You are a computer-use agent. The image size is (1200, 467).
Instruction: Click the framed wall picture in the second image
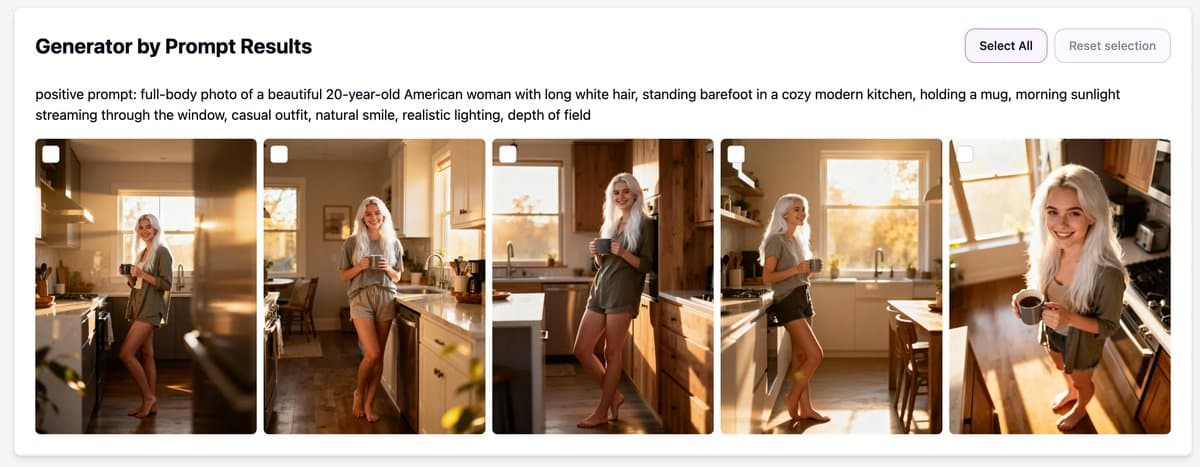click(337, 222)
